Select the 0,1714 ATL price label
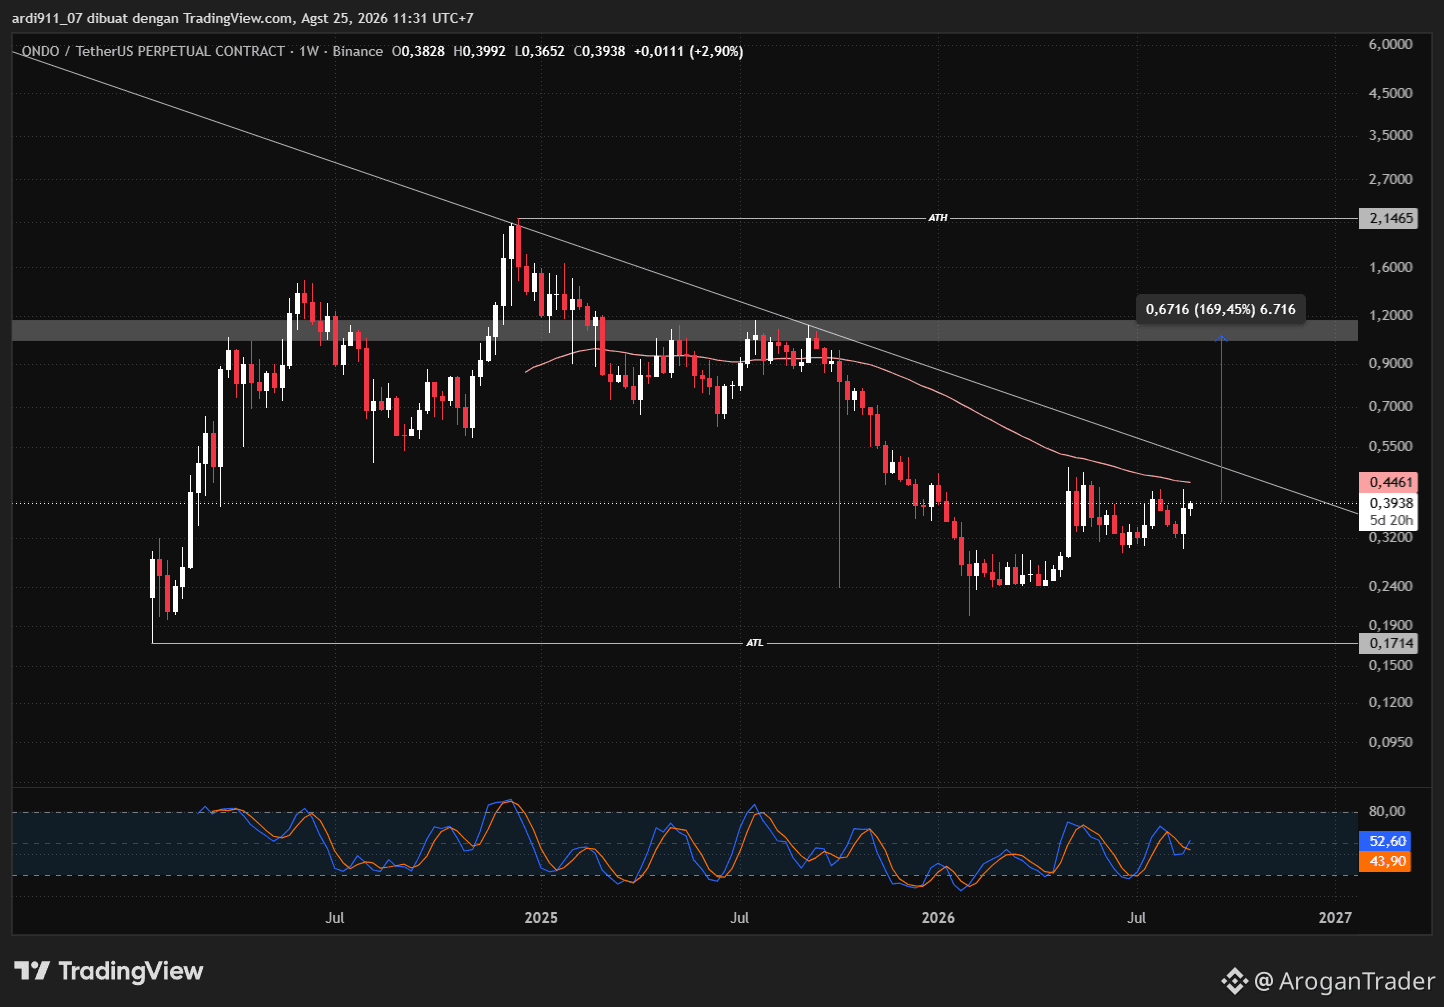 [1388, 643]
